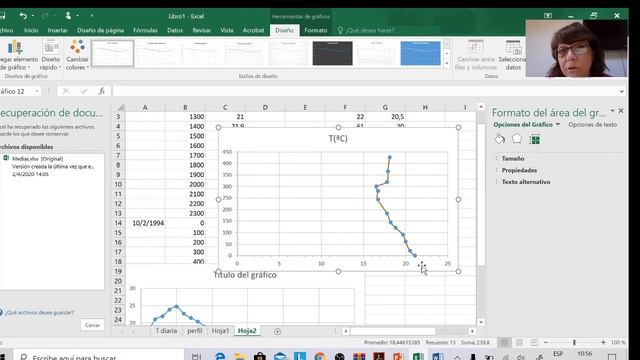Image resolution: width=640 pixels, height=360 pixels.
Task: Expand the Texto alternativo section
Action: tap(526, 182)
